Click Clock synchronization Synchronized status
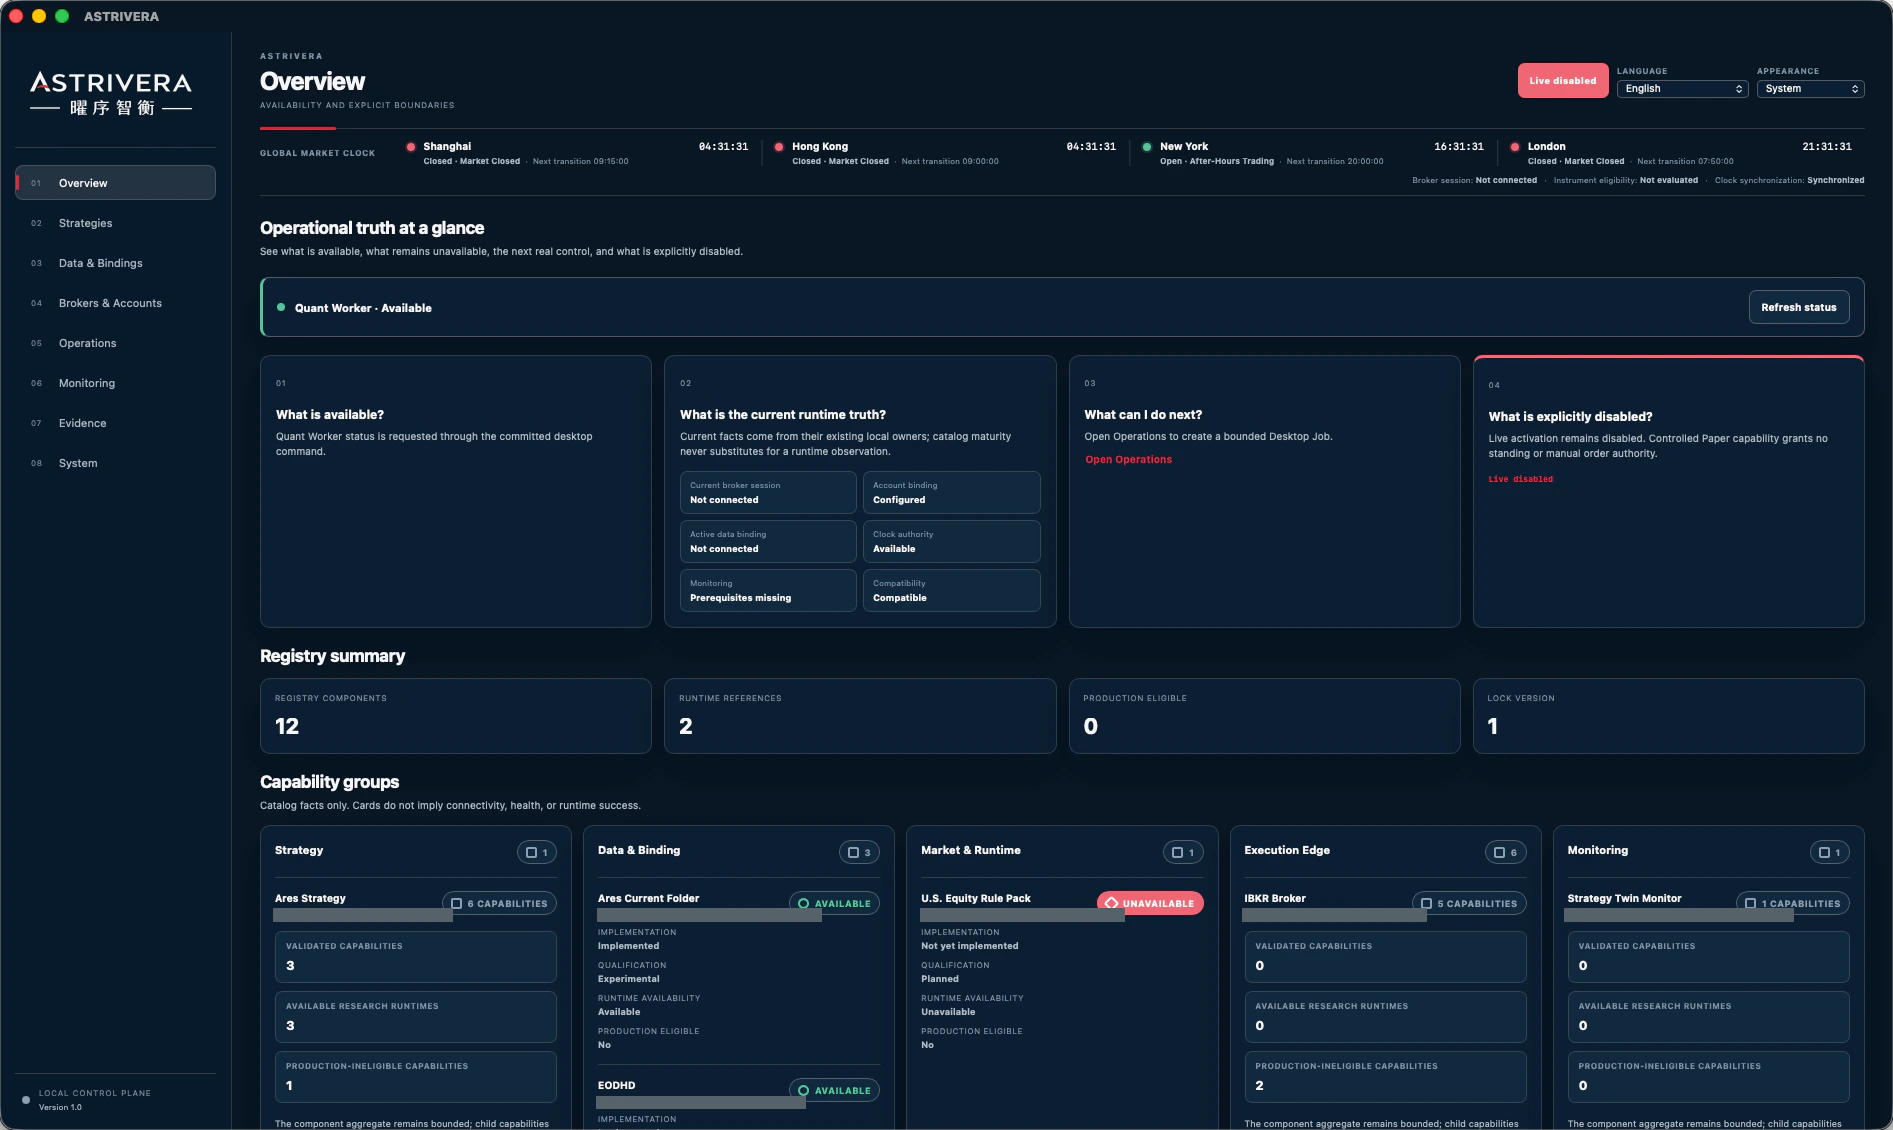 click(1789, 181)
